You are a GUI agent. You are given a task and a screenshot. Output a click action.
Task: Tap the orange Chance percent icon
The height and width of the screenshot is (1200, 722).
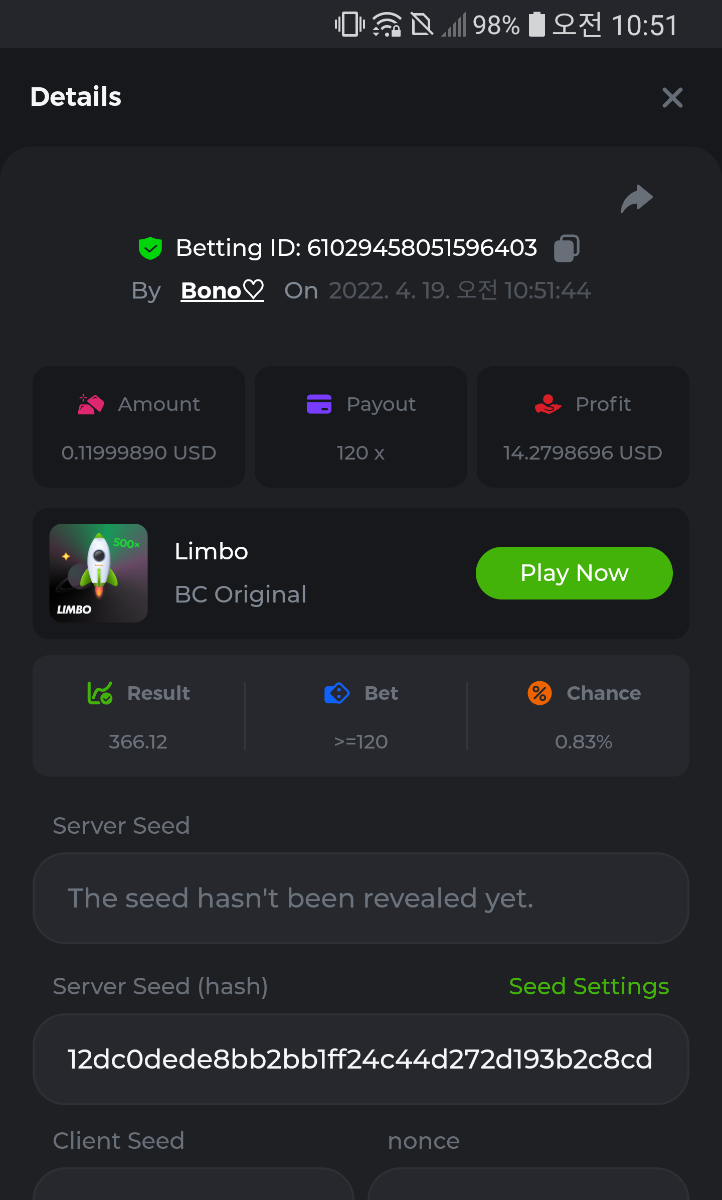pos(540,693)
